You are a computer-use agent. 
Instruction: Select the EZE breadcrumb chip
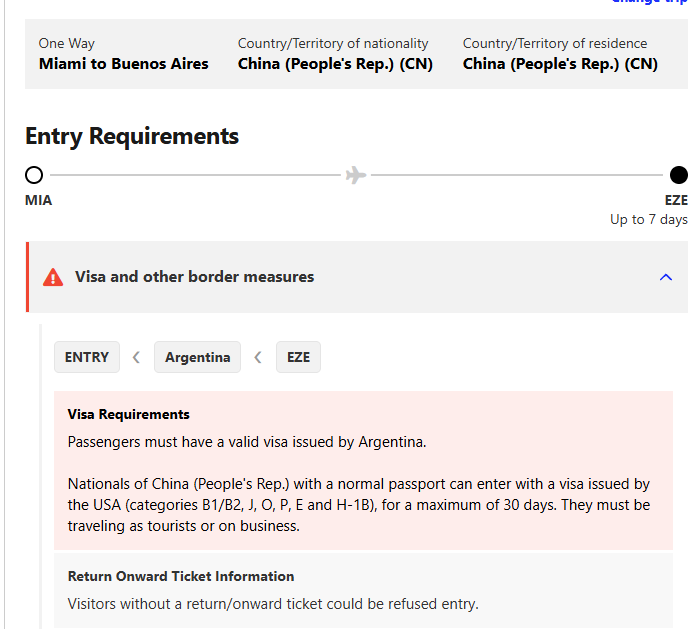298,357
